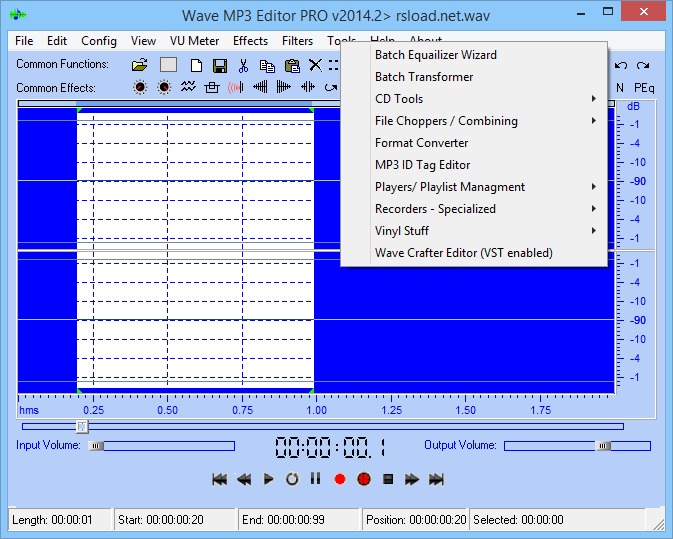Click the Length: 00:00:01 status field
673x539 pixels.
click(60, 520)
